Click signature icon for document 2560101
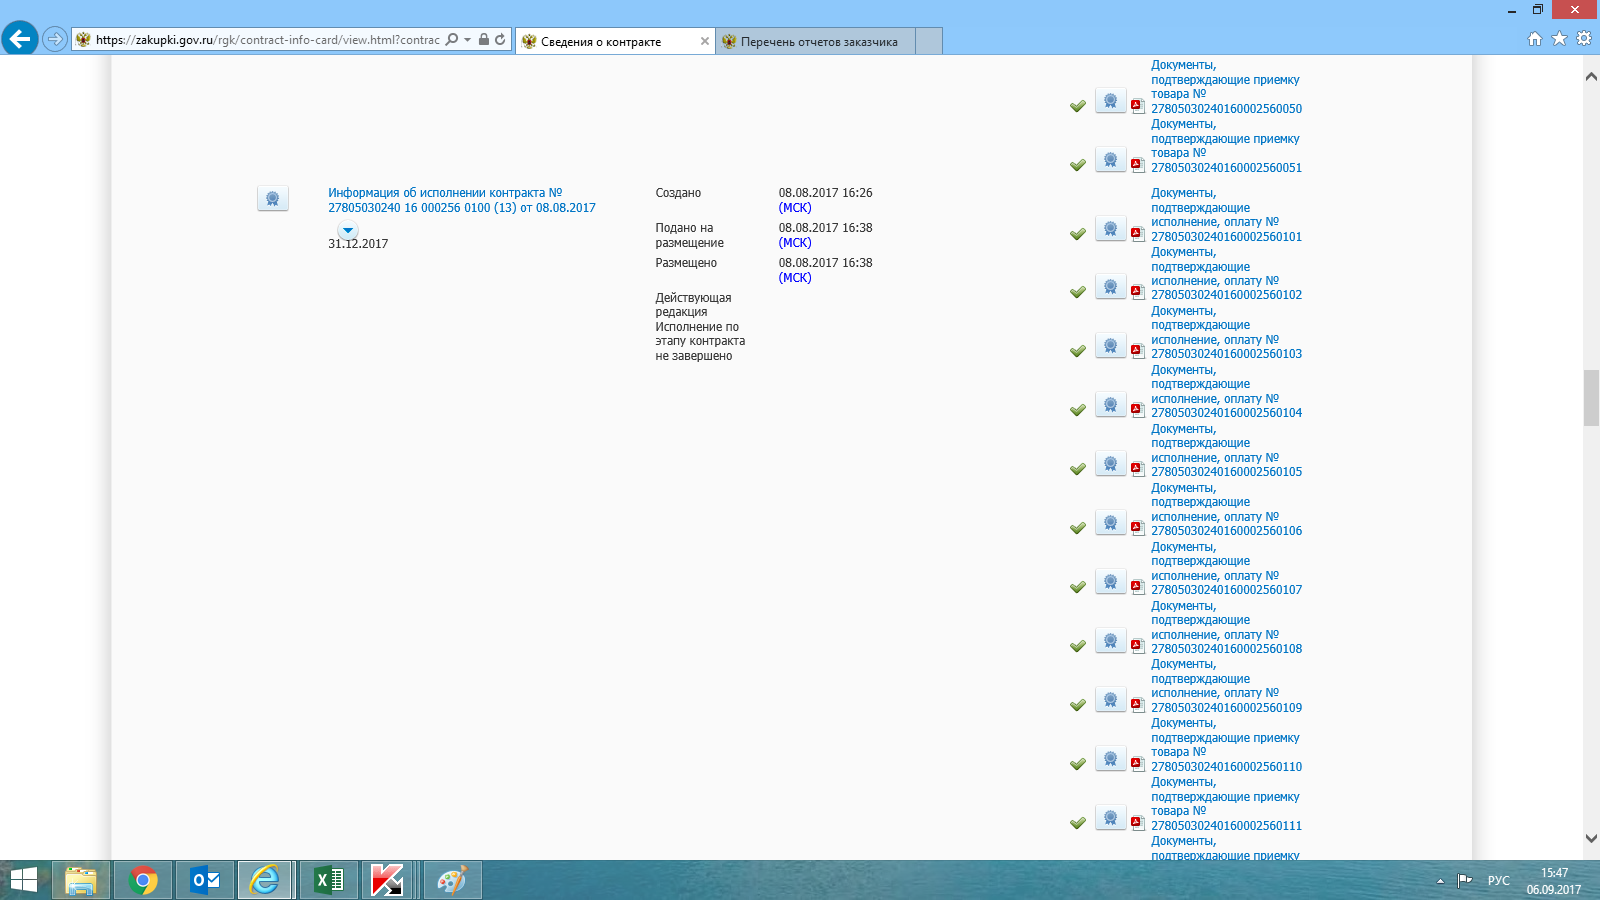Viewport: 1600px width, 900px height. click(x=1110, y=229)
